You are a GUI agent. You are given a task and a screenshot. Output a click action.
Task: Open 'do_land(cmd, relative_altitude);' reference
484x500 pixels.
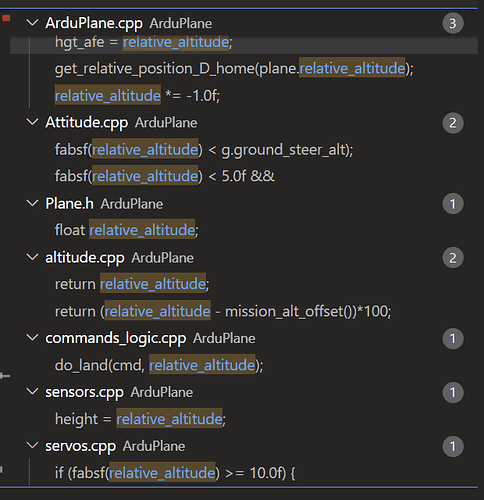pos(159,365)
